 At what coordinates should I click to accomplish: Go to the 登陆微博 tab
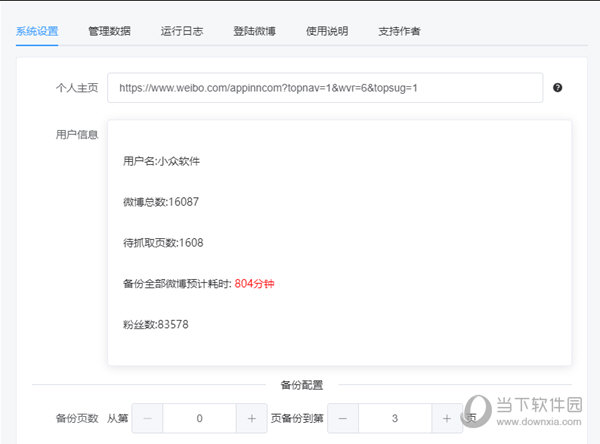coord(254,31)
